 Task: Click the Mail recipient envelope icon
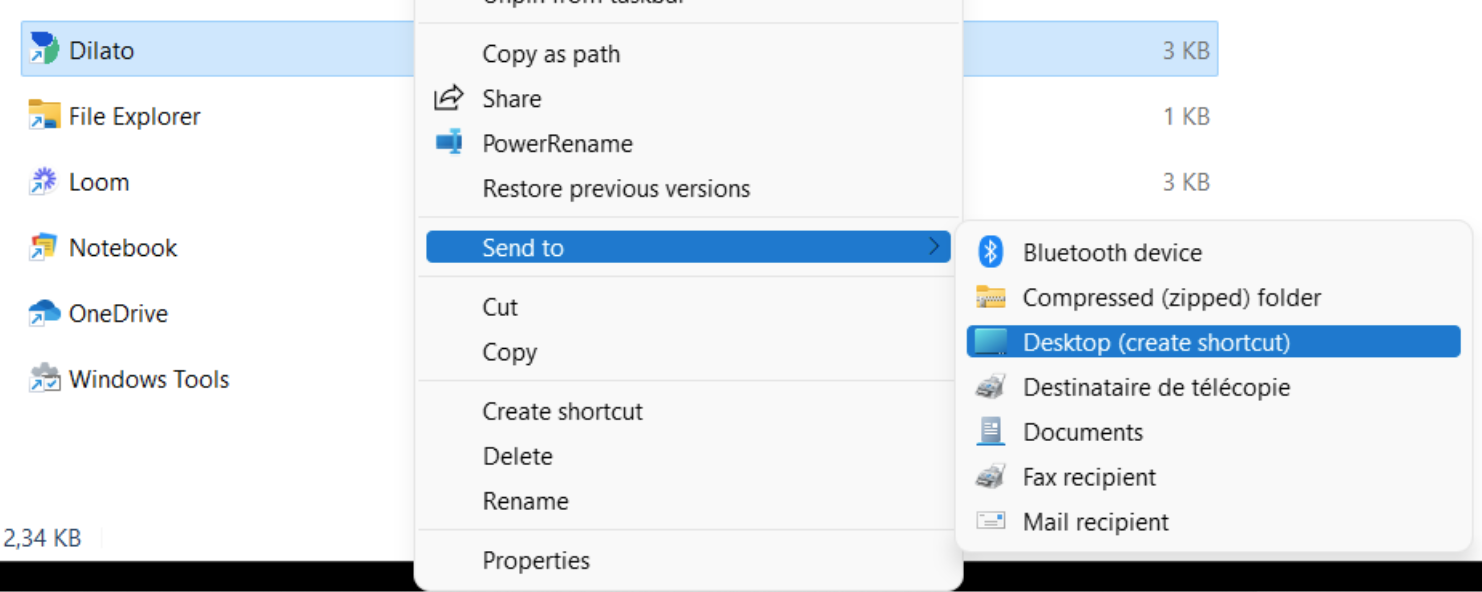[x=990, y=521]
